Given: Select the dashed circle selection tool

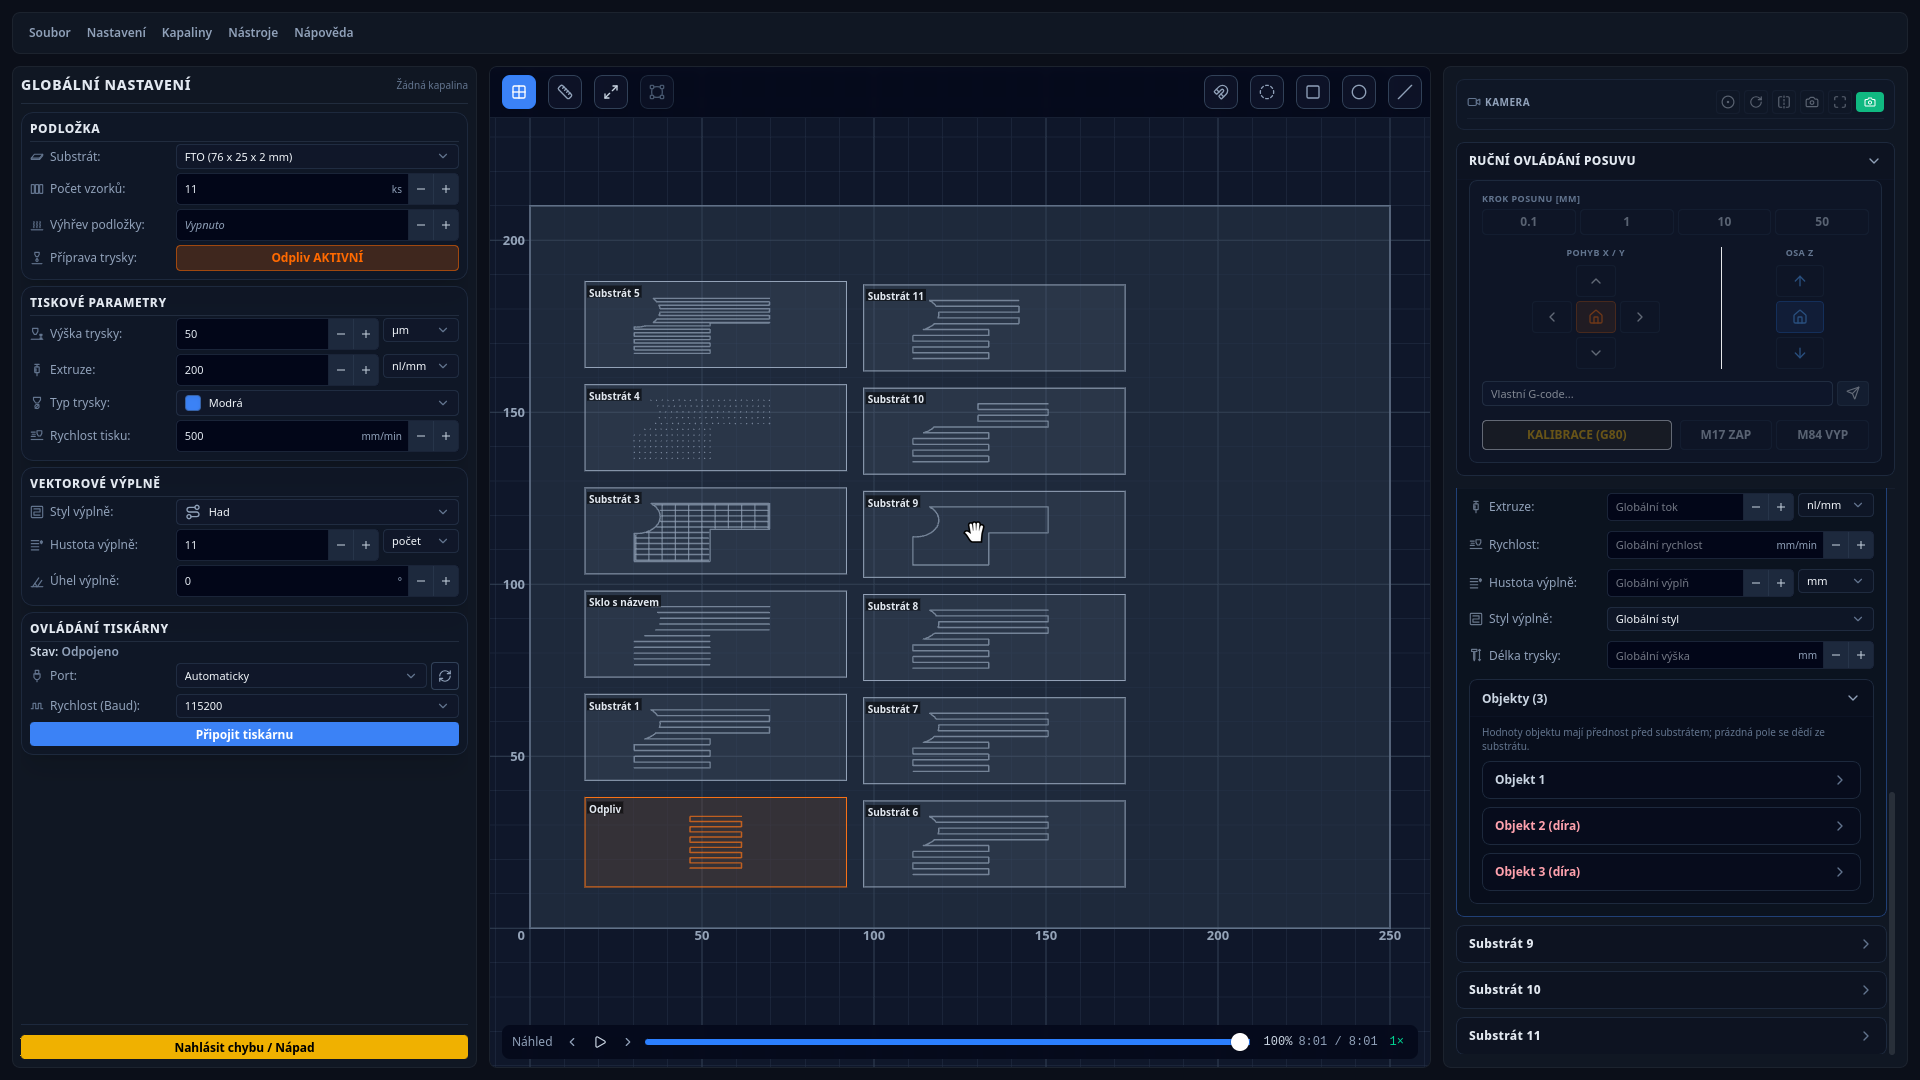Looking at the screenshot, I should coord(1267,92).
